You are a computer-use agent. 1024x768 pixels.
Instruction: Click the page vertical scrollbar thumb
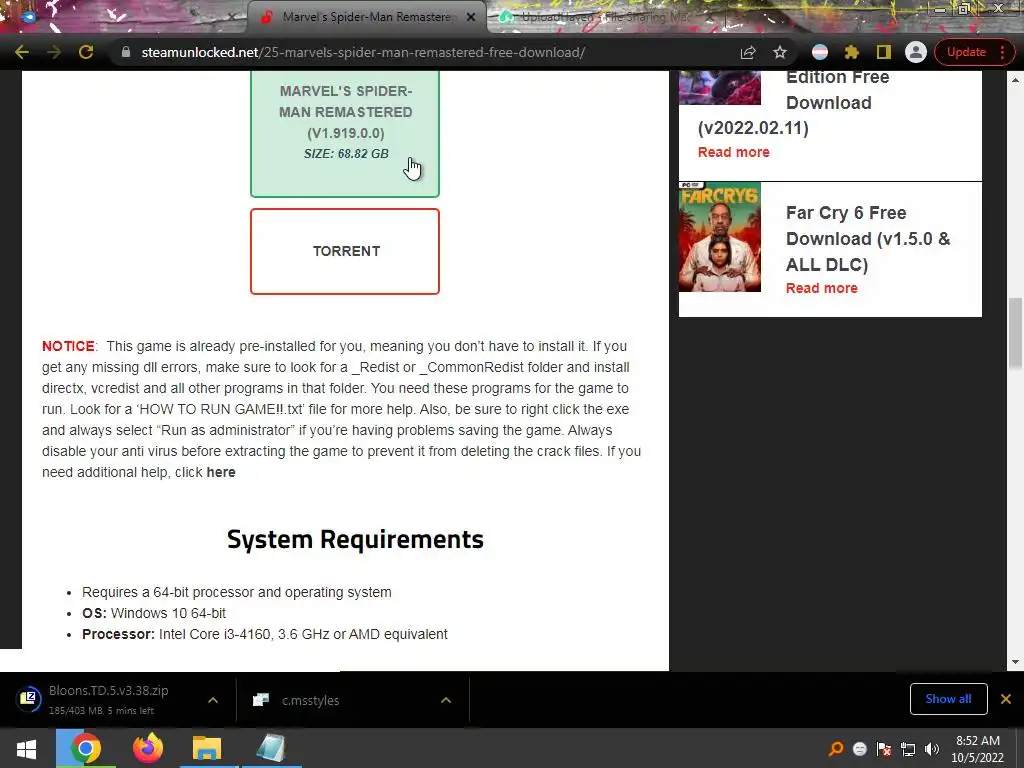click(1015, 333)
